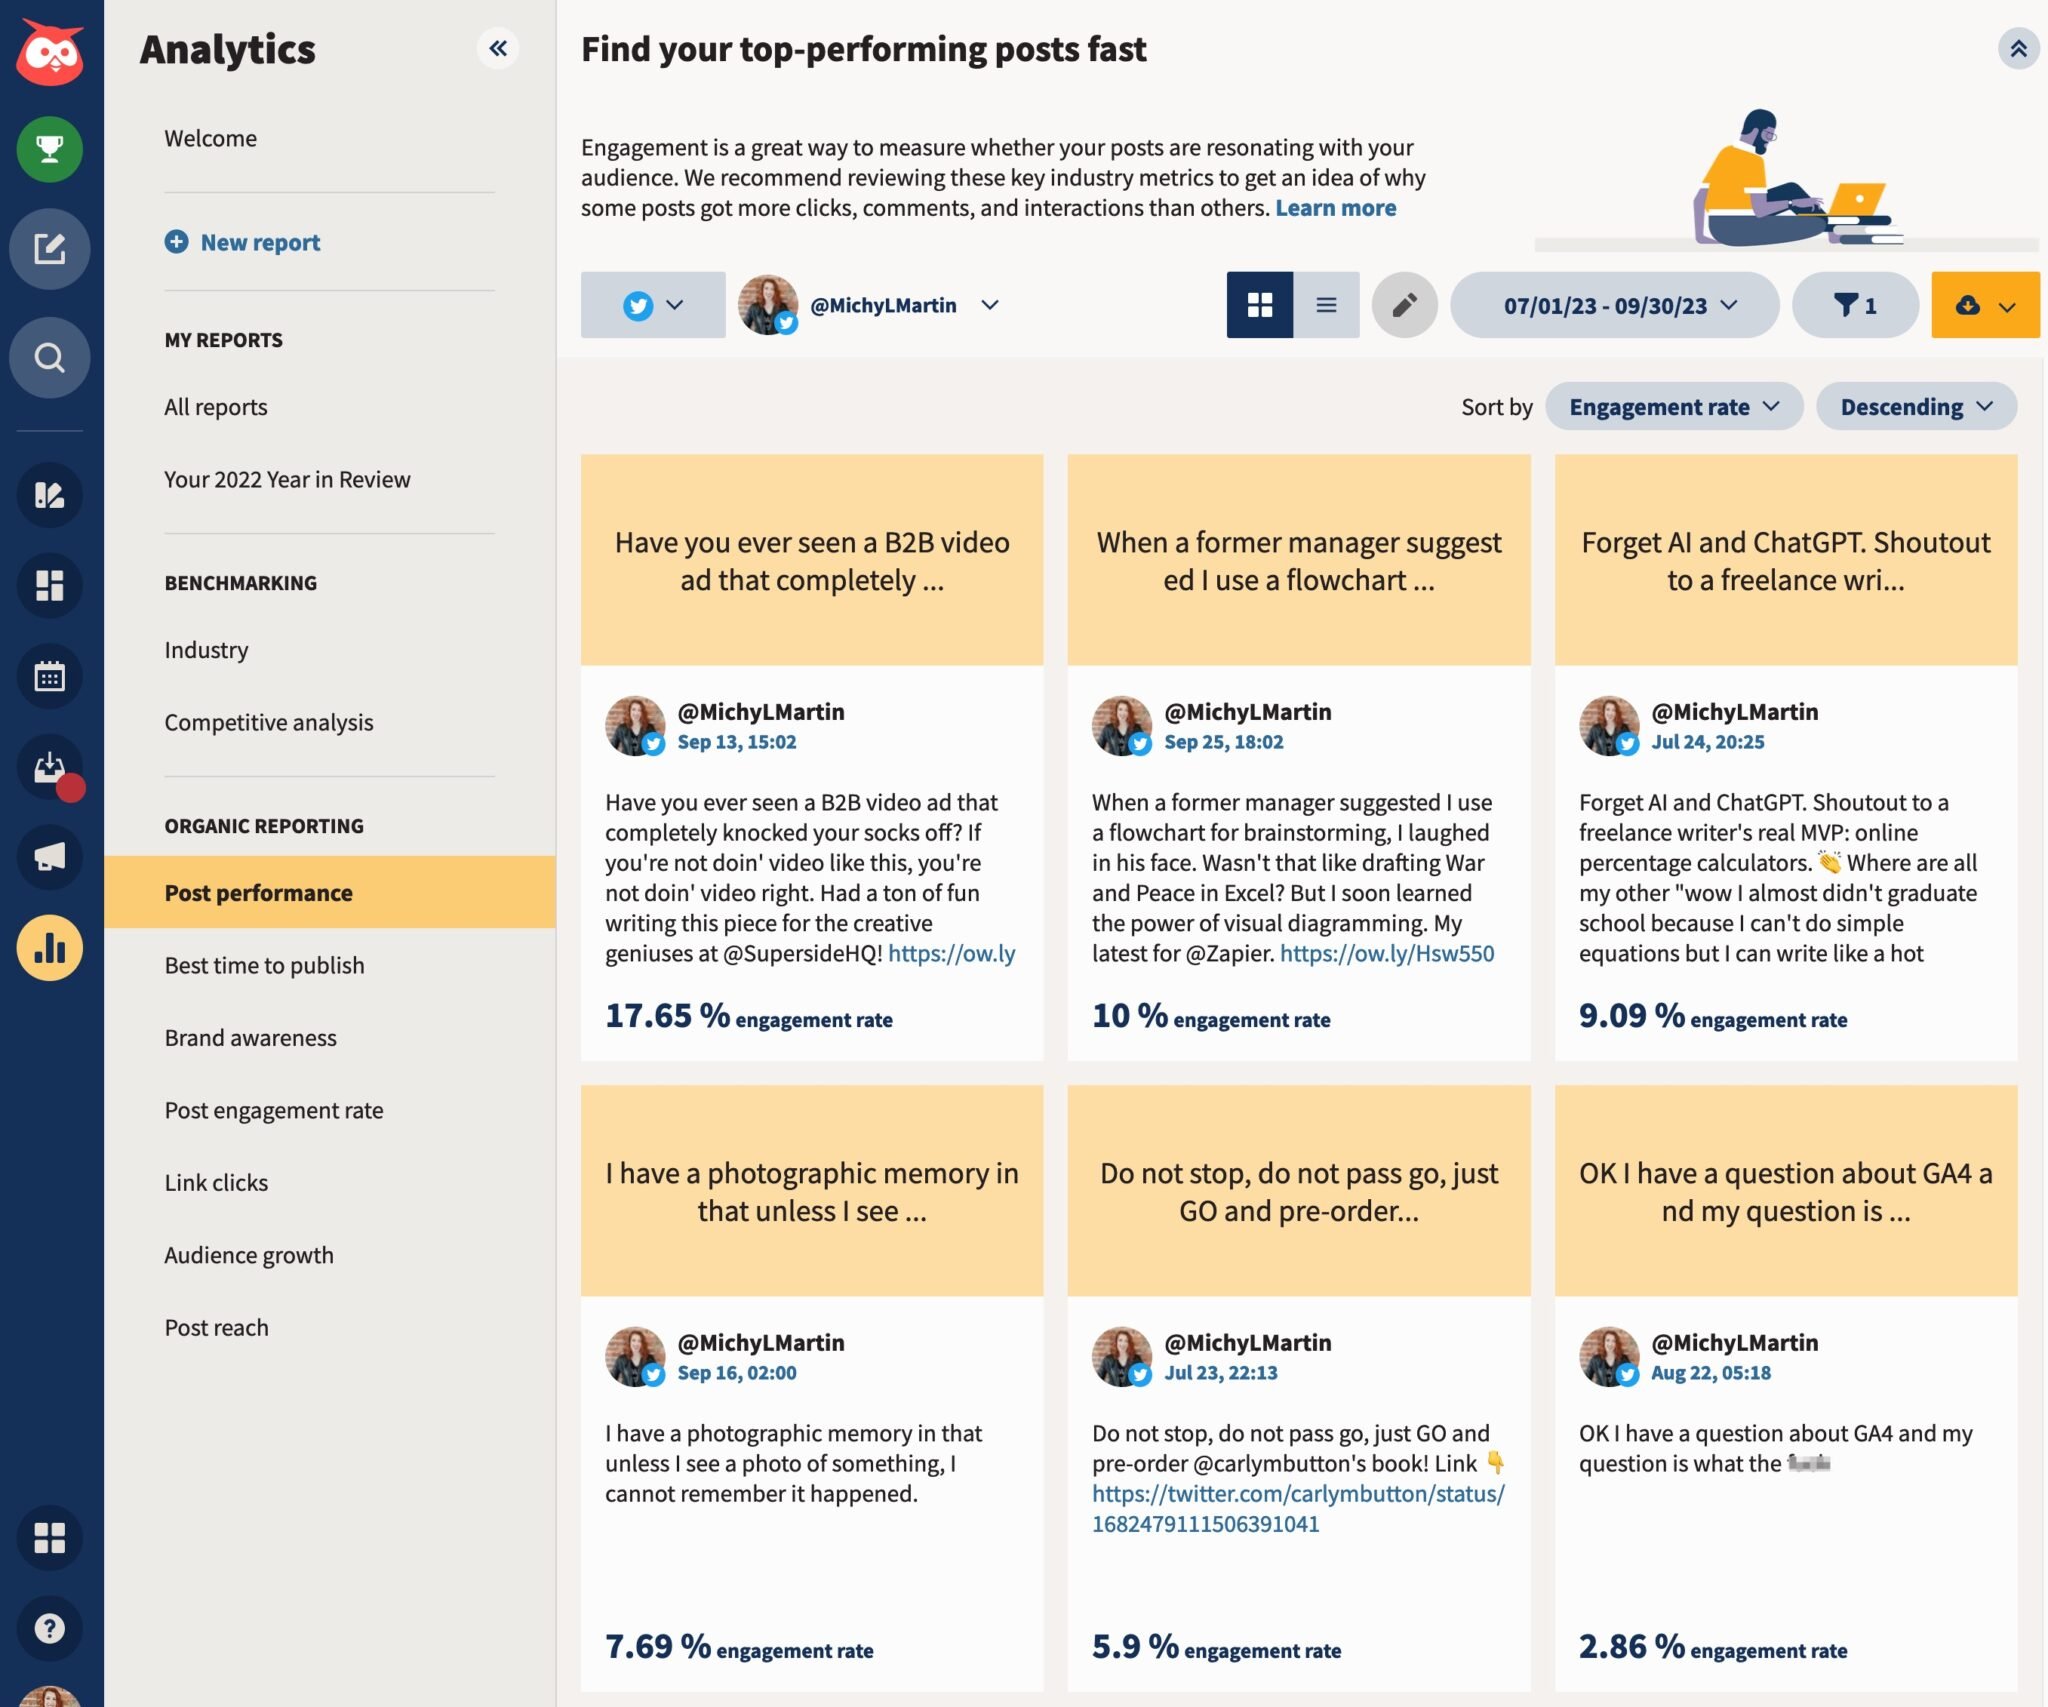This screenshot has width=2048, height=1707.
Task: Switch to list view layout
Action: 1326,305
